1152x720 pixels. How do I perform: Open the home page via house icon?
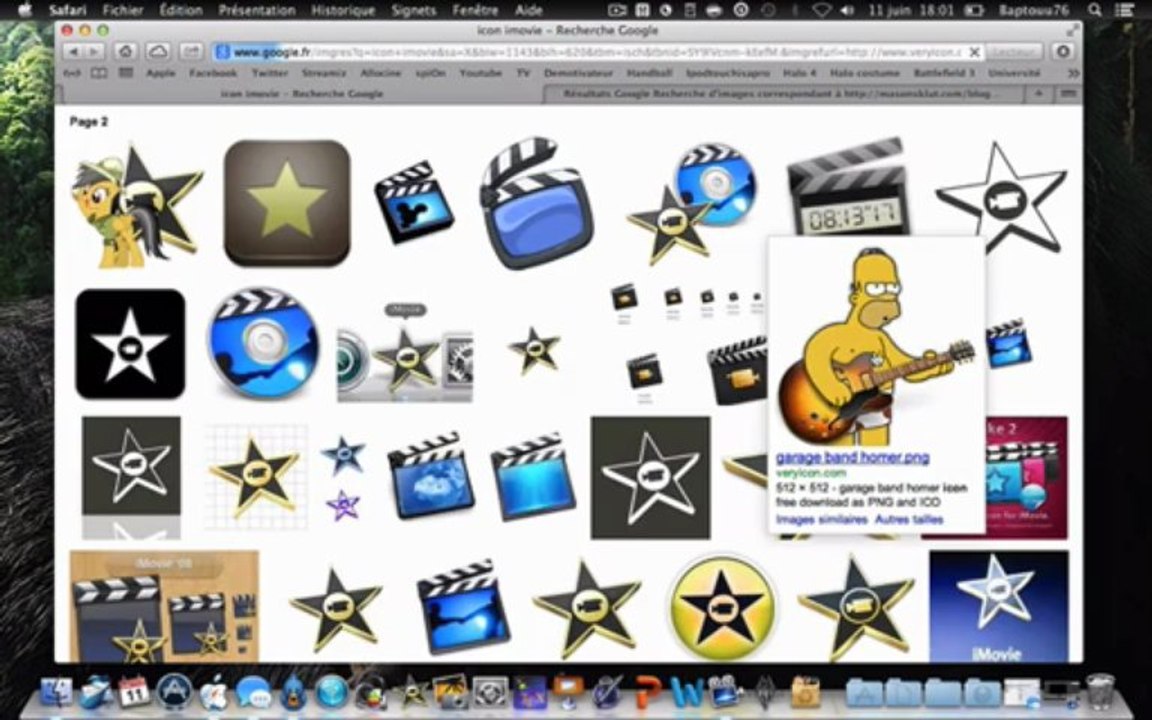(126, 51)
